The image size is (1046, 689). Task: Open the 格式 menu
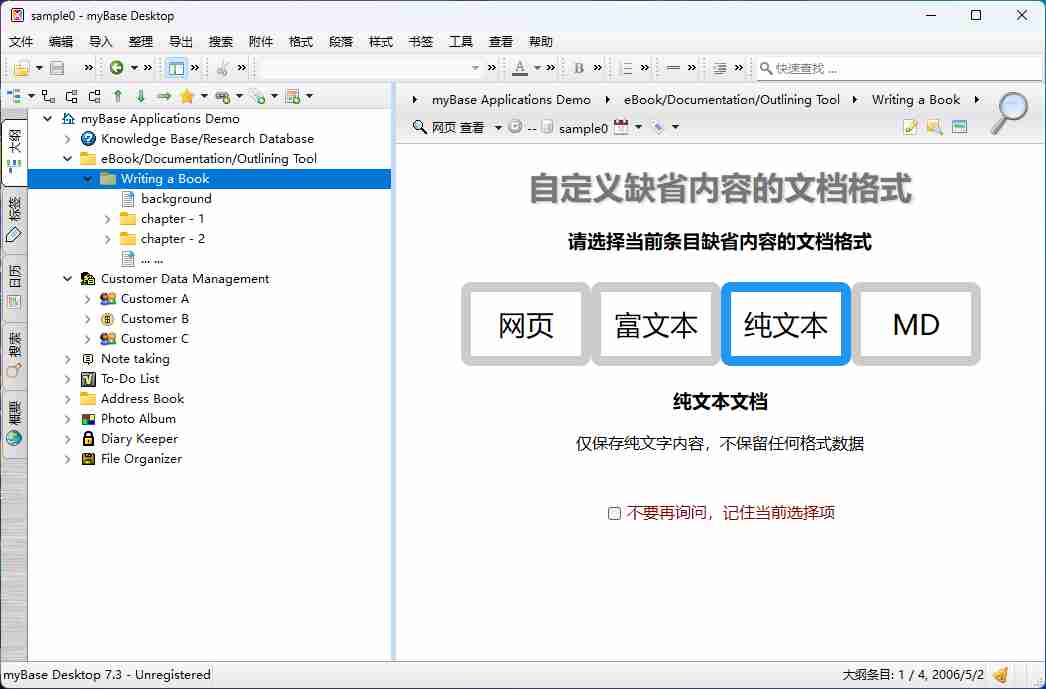pyautogui.click(x=301, y=41)
